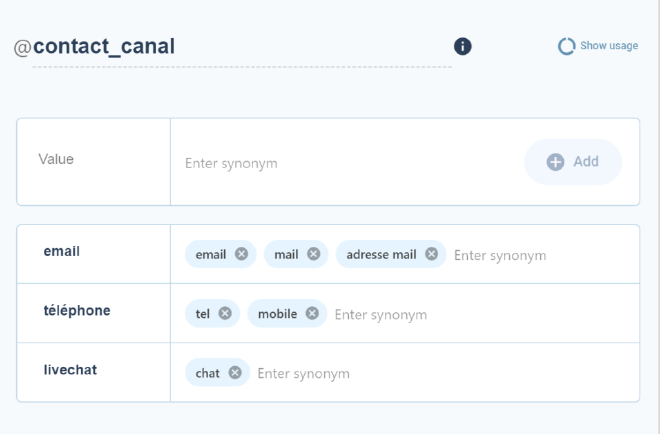The height and width of the screenshot is (434, 660).
Task: Click the livechat row synonym input
Action: [x=445, y=373]
